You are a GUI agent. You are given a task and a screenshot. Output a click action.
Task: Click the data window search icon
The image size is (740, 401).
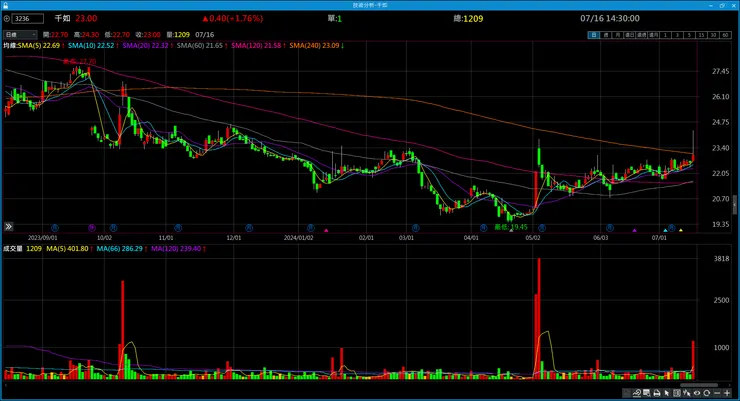pos(647,393)
